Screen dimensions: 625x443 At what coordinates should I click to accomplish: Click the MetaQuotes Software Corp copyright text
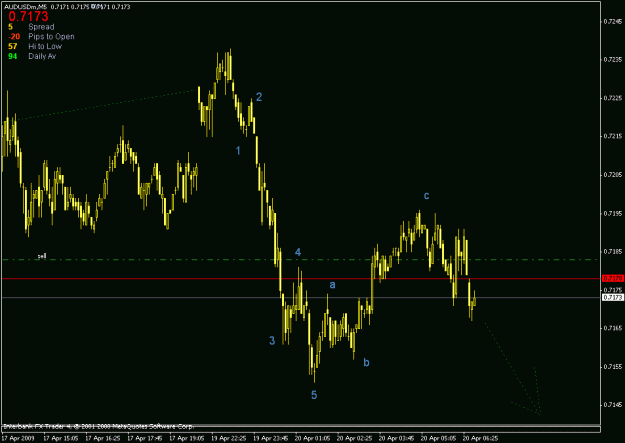point(98,427)
